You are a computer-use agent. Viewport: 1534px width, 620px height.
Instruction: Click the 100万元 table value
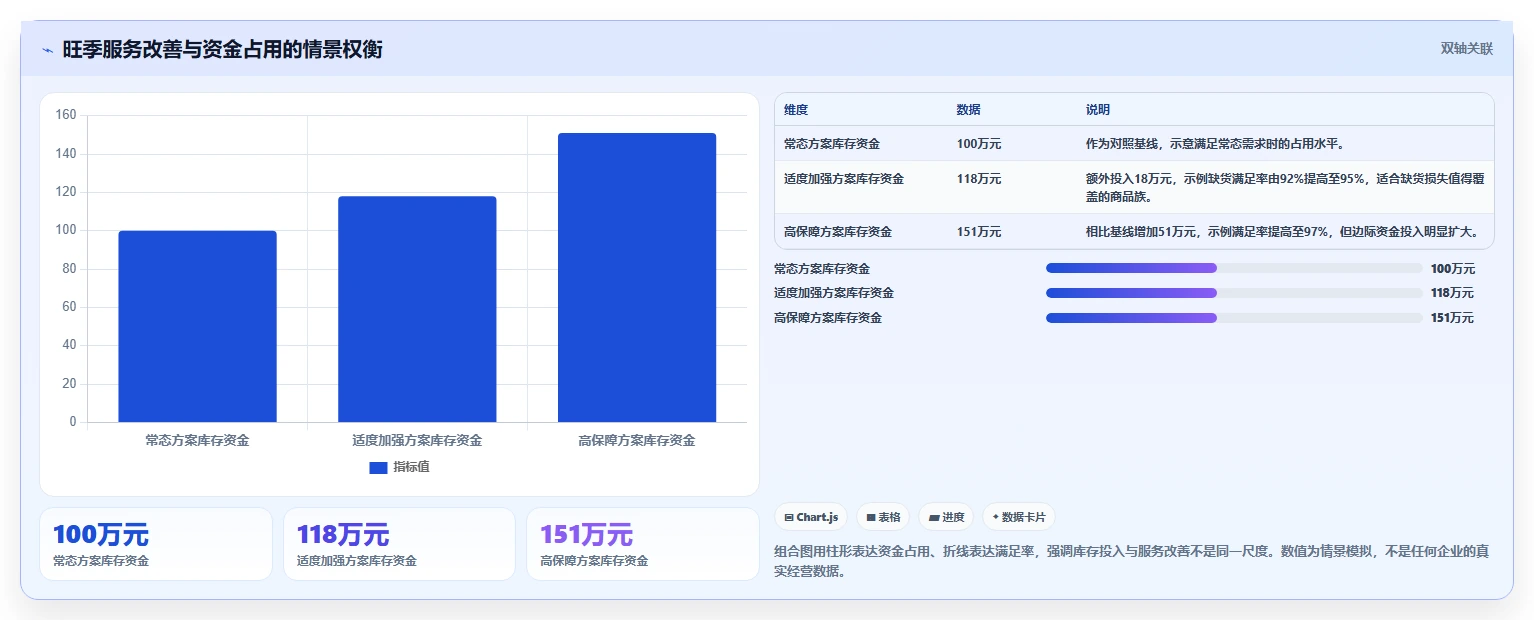point(979,144)
